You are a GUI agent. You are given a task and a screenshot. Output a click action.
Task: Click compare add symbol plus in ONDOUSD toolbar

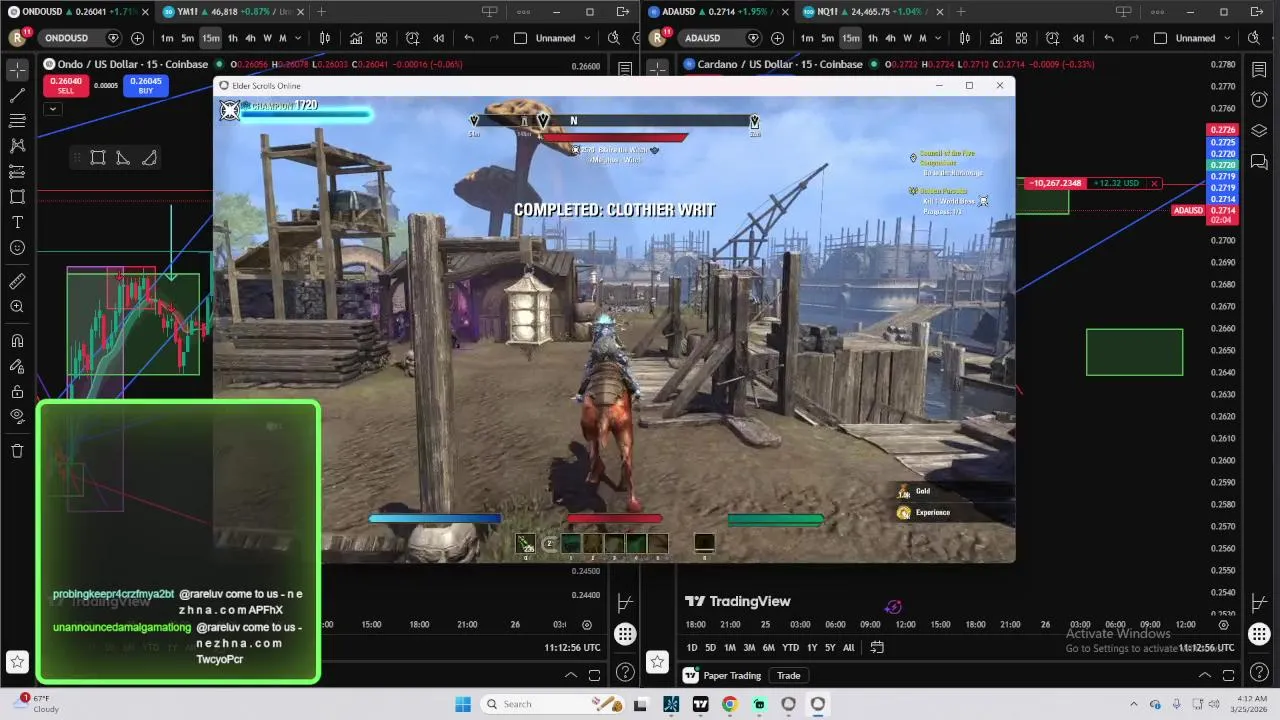coord(137,38)
